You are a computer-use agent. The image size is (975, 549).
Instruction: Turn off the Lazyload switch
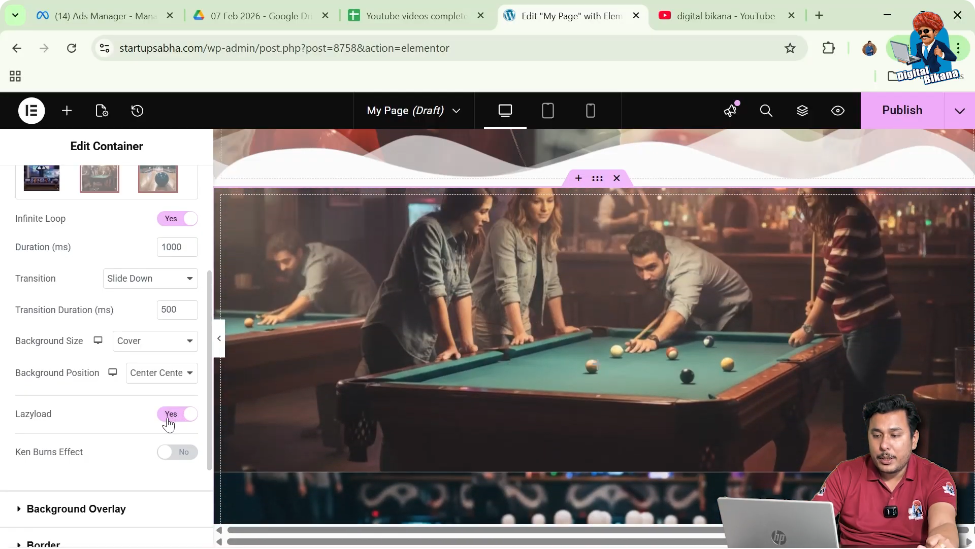click(177, 414)
